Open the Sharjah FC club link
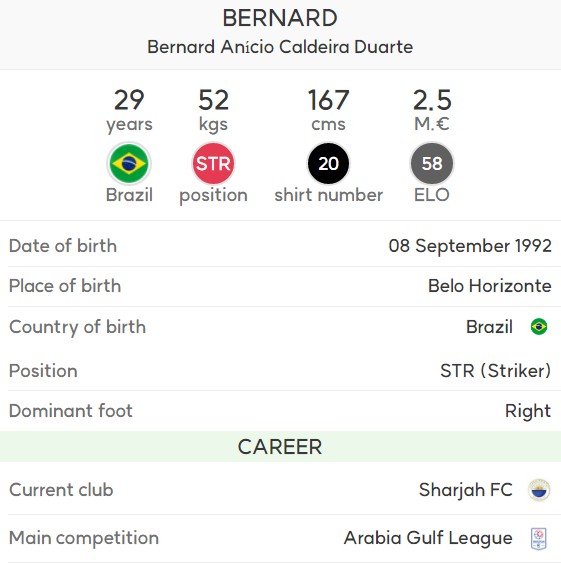This screenshot has height=563, width=561. pyautogui.click(x=465, y=490)
